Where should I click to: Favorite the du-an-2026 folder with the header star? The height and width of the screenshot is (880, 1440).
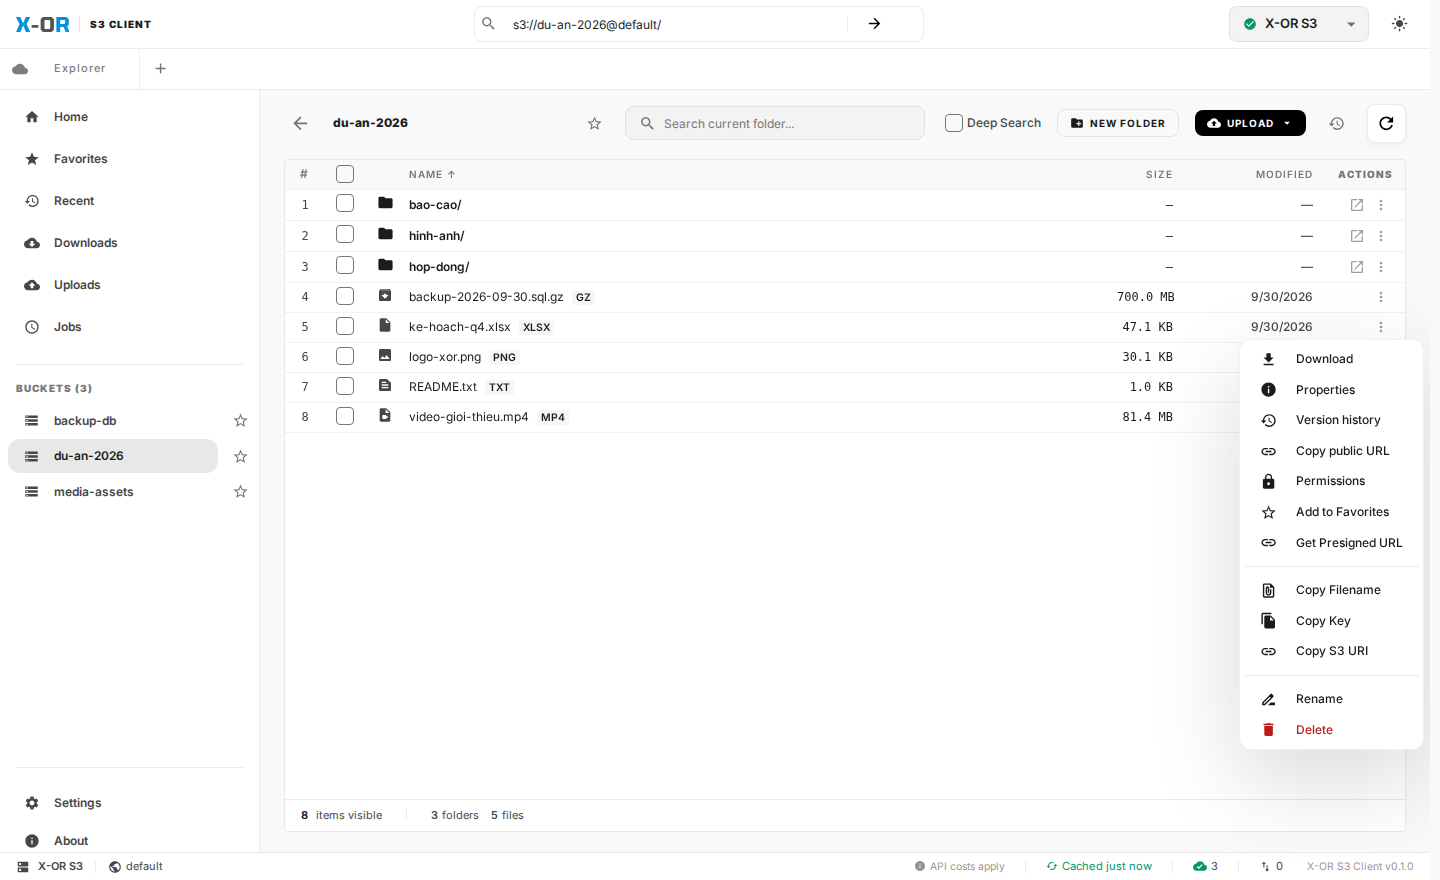click(594, 123)
